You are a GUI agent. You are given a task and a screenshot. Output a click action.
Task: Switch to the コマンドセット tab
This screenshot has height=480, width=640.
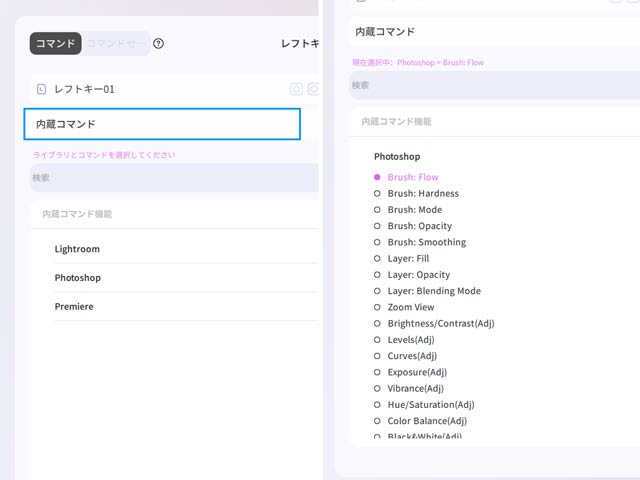(x=116, y=43)
